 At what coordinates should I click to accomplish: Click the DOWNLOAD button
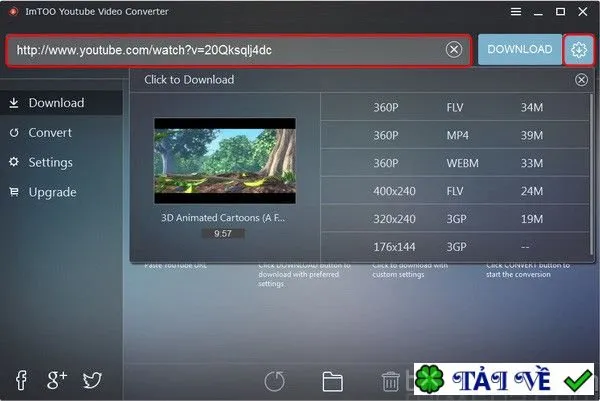(x=520, y=49)
